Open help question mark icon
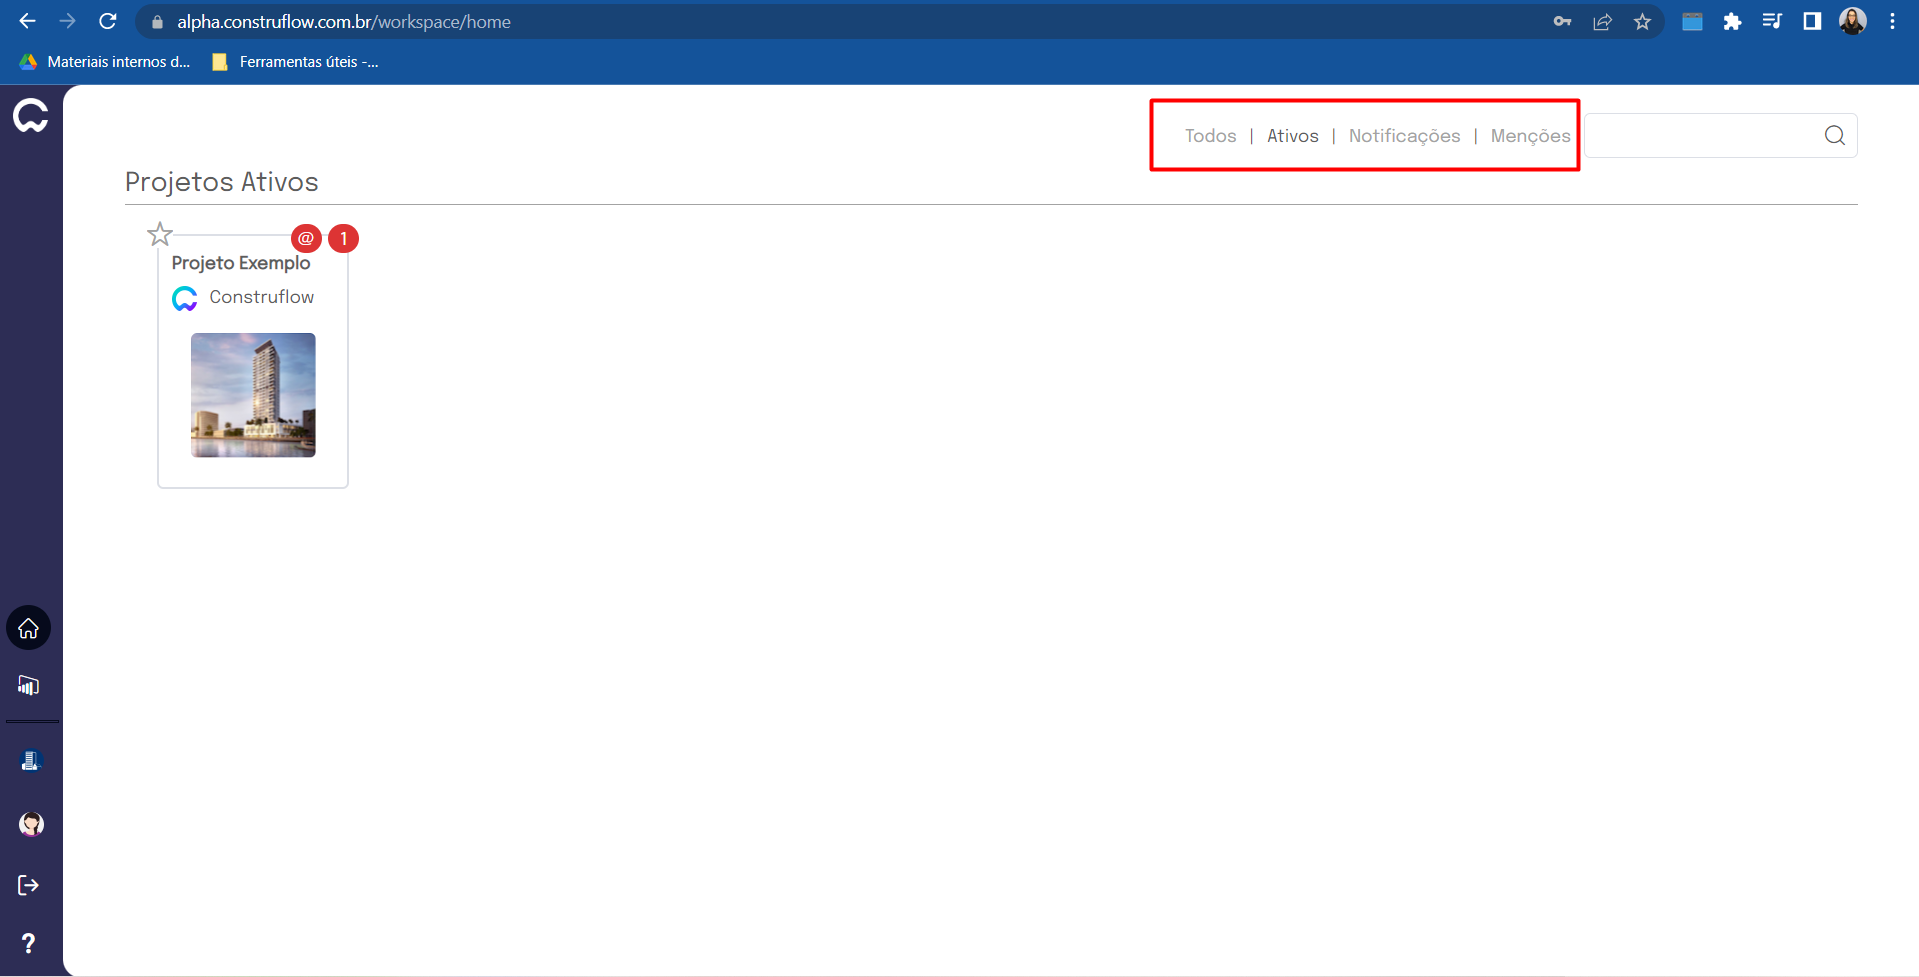This screenshot has height=977, width=1919. tap(29, 943)
